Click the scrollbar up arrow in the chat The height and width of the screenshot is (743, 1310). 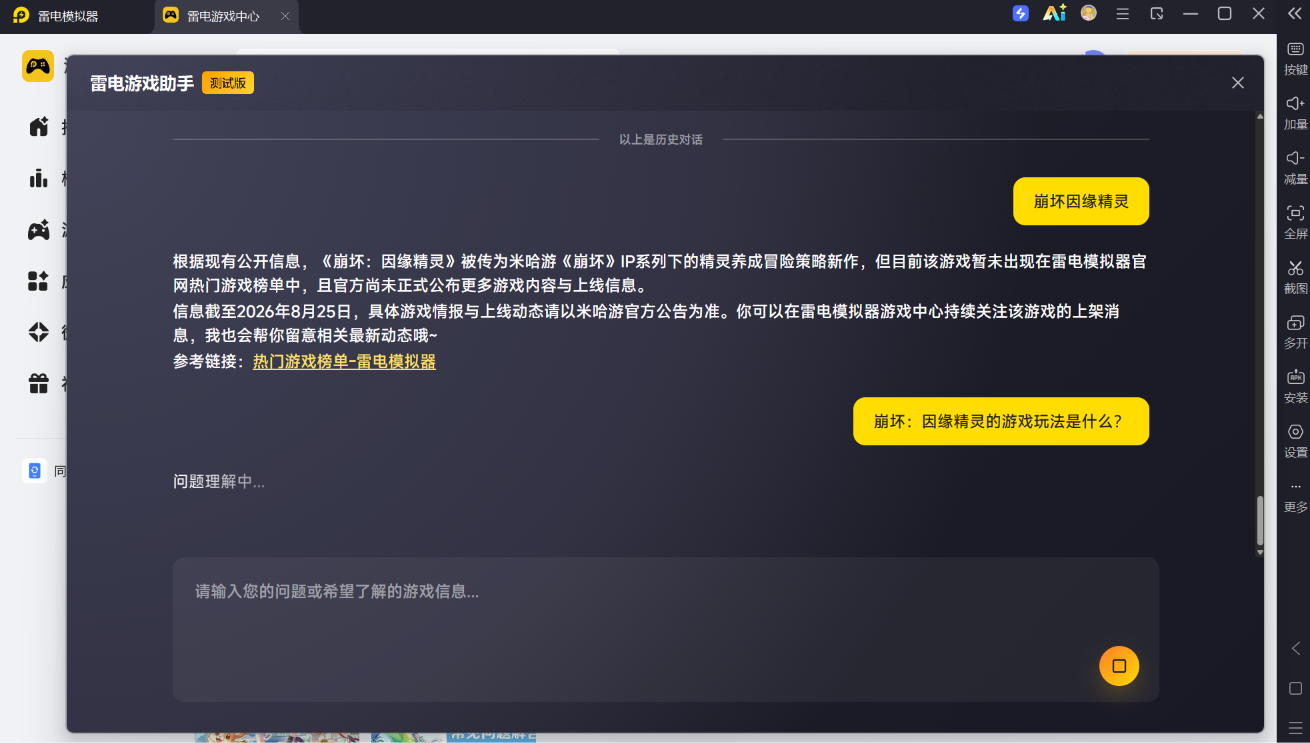coord(1260,117)
